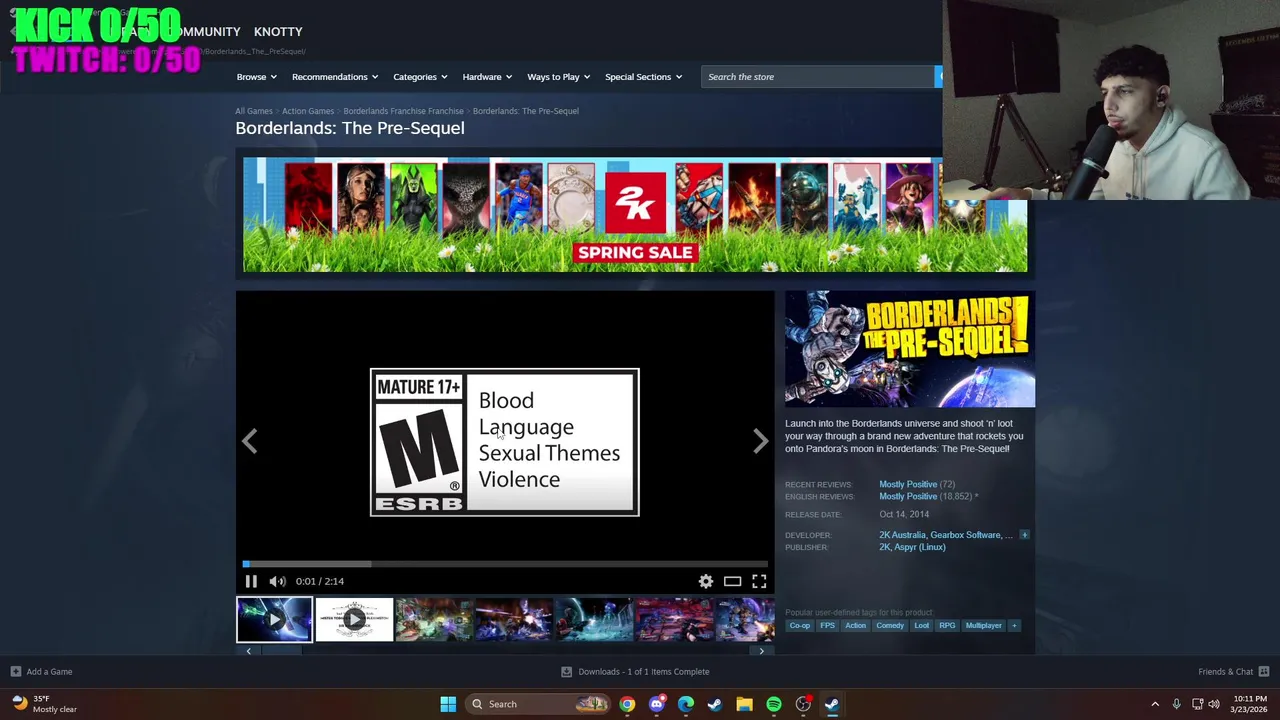Screen dimensions: 1280x720
Task: Click All Games breadcrumb link
Action: coord(254,111)
